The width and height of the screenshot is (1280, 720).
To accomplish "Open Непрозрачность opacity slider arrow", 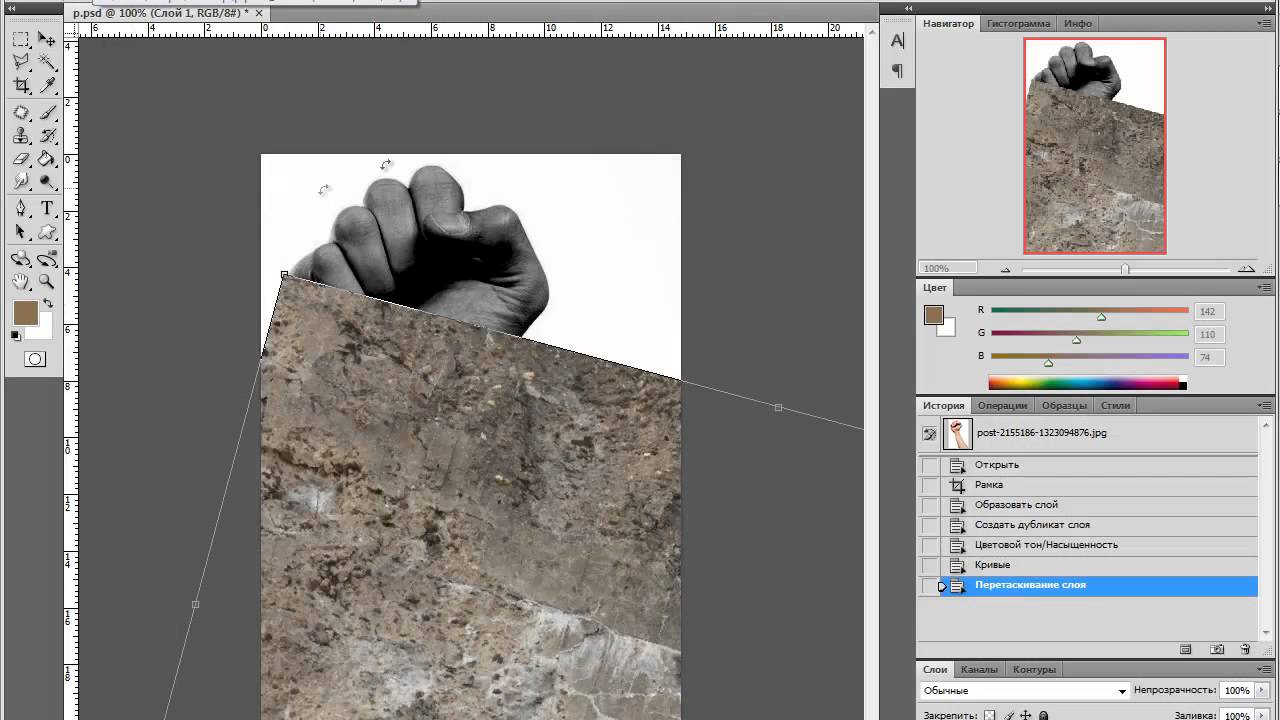I will [x=1263, y=691].
